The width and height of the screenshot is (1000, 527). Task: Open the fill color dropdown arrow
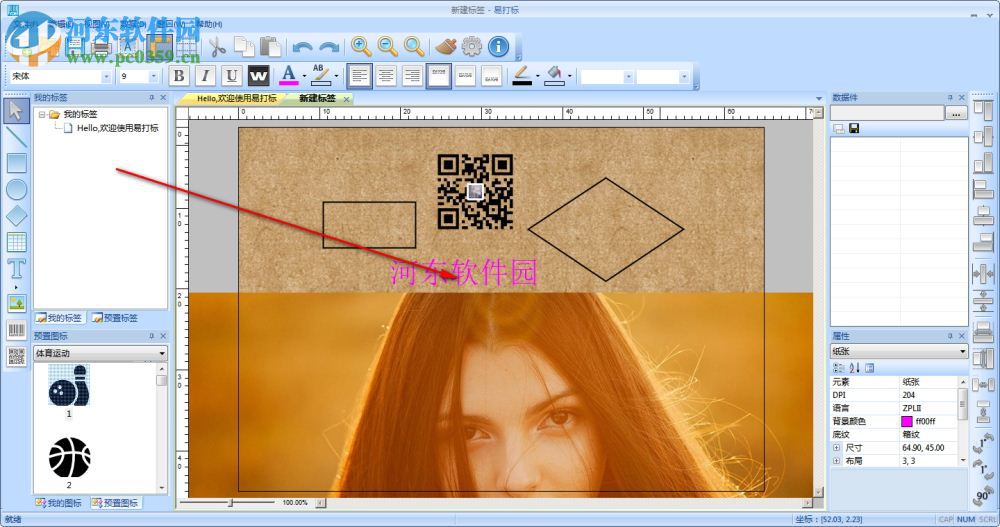[569, 77]
